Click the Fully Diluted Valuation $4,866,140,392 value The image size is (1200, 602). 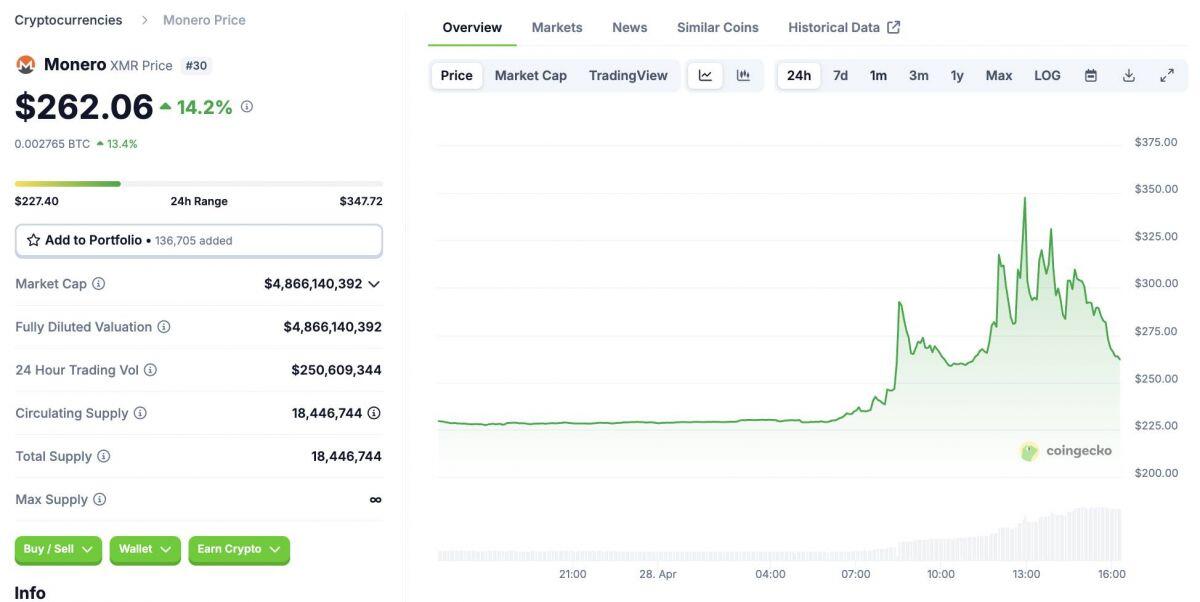(x=333, y=327)
